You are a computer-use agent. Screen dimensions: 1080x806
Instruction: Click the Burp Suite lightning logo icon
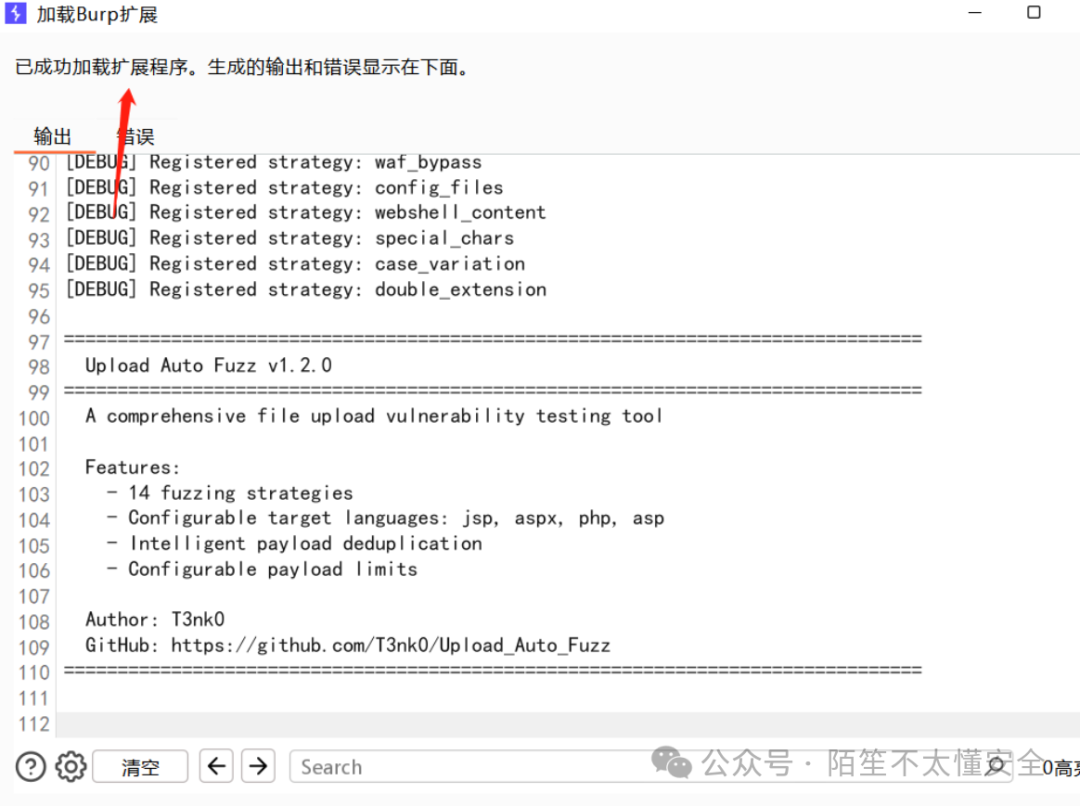[x=16, y=14]
